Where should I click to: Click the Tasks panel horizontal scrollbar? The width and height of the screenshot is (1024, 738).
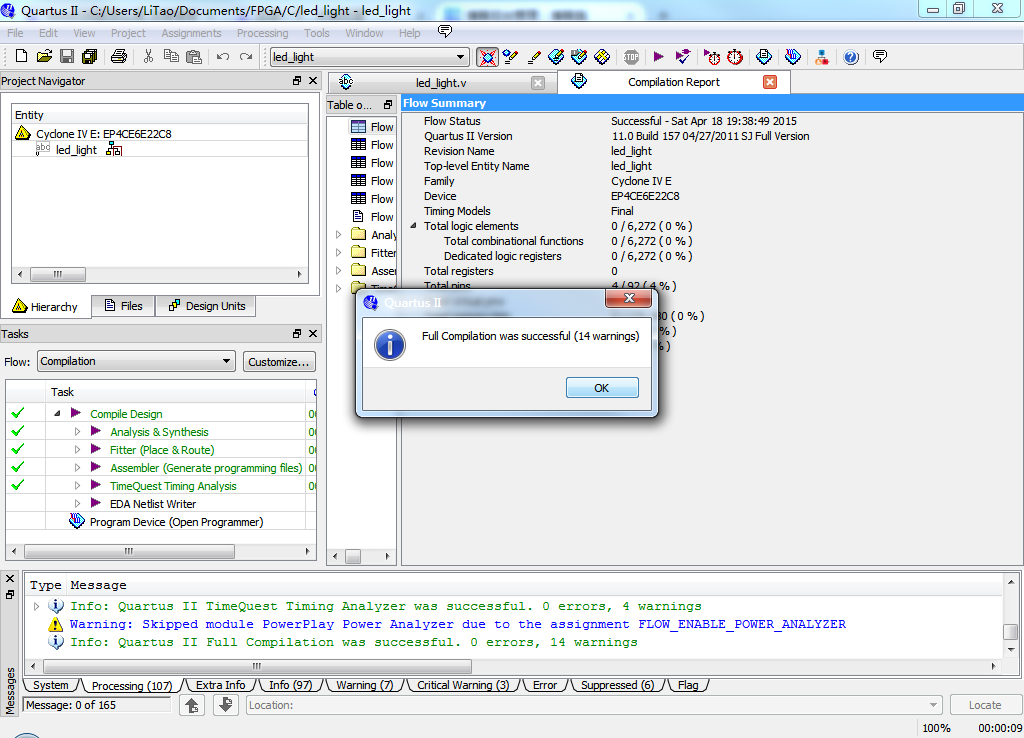point(129,551)
